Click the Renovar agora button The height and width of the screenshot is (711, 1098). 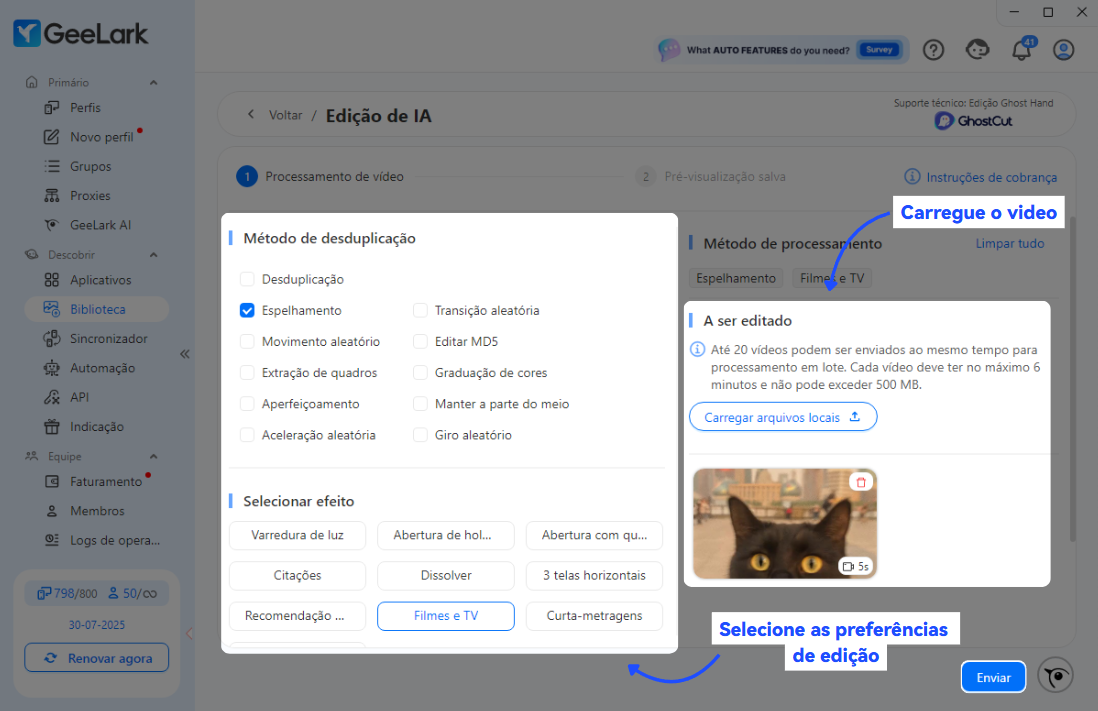[x=97, y=658]
